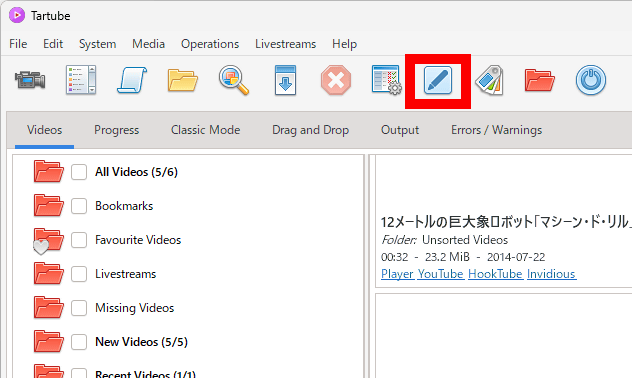This screenshot has width=632, height=378.
Task: Open the Livestreams menu
Action: click(x=285, y=44)
